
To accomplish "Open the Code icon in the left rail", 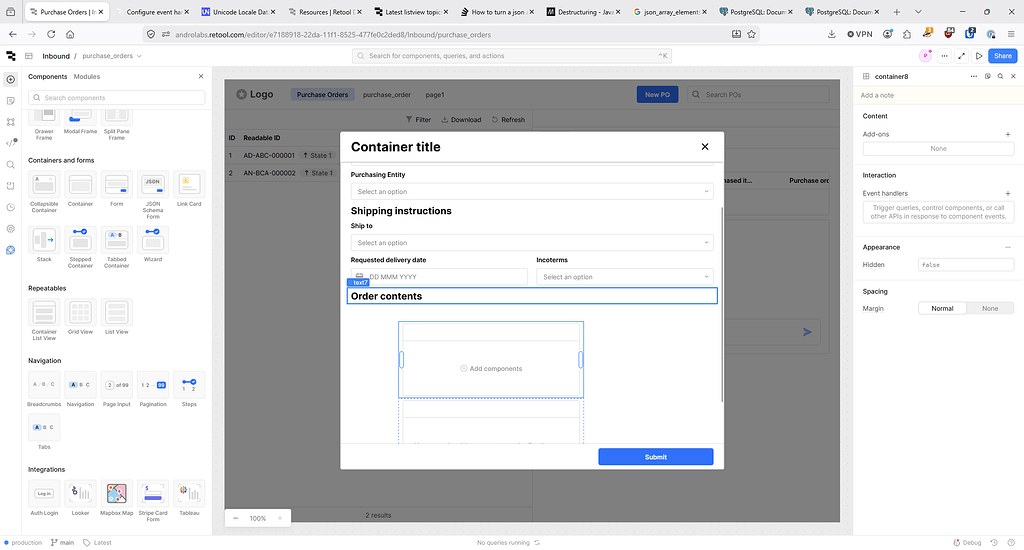I will pyautogui.click(x=10, y=143).
